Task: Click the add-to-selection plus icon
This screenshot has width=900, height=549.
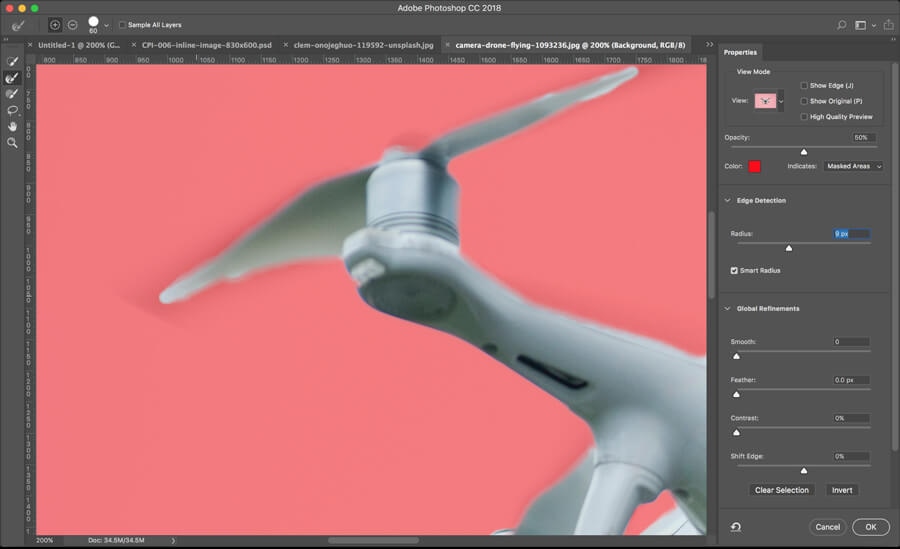Action: click(55, 24)
